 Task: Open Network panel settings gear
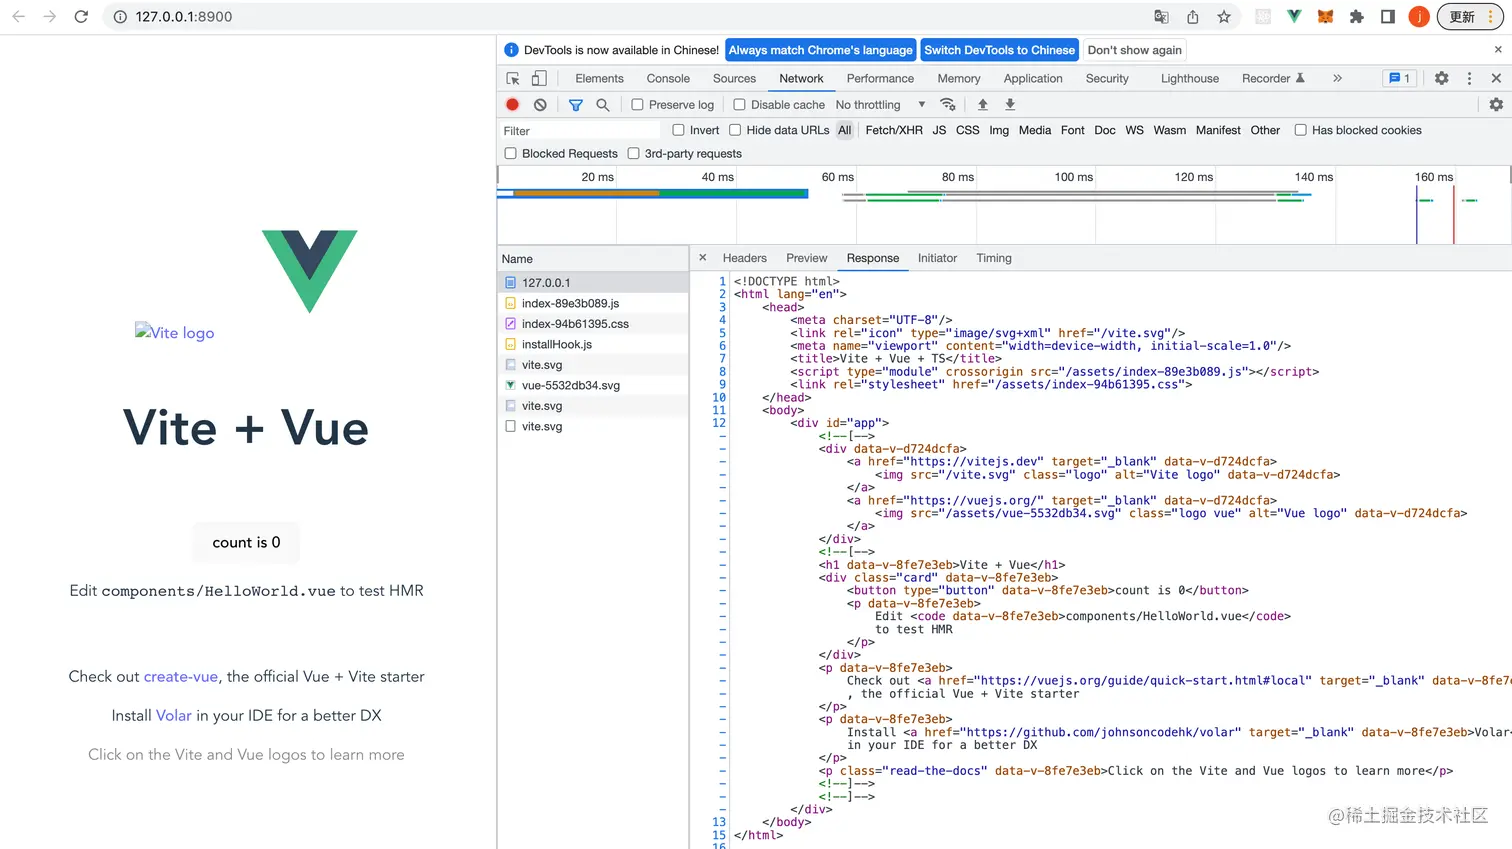tap(1496, 104)
